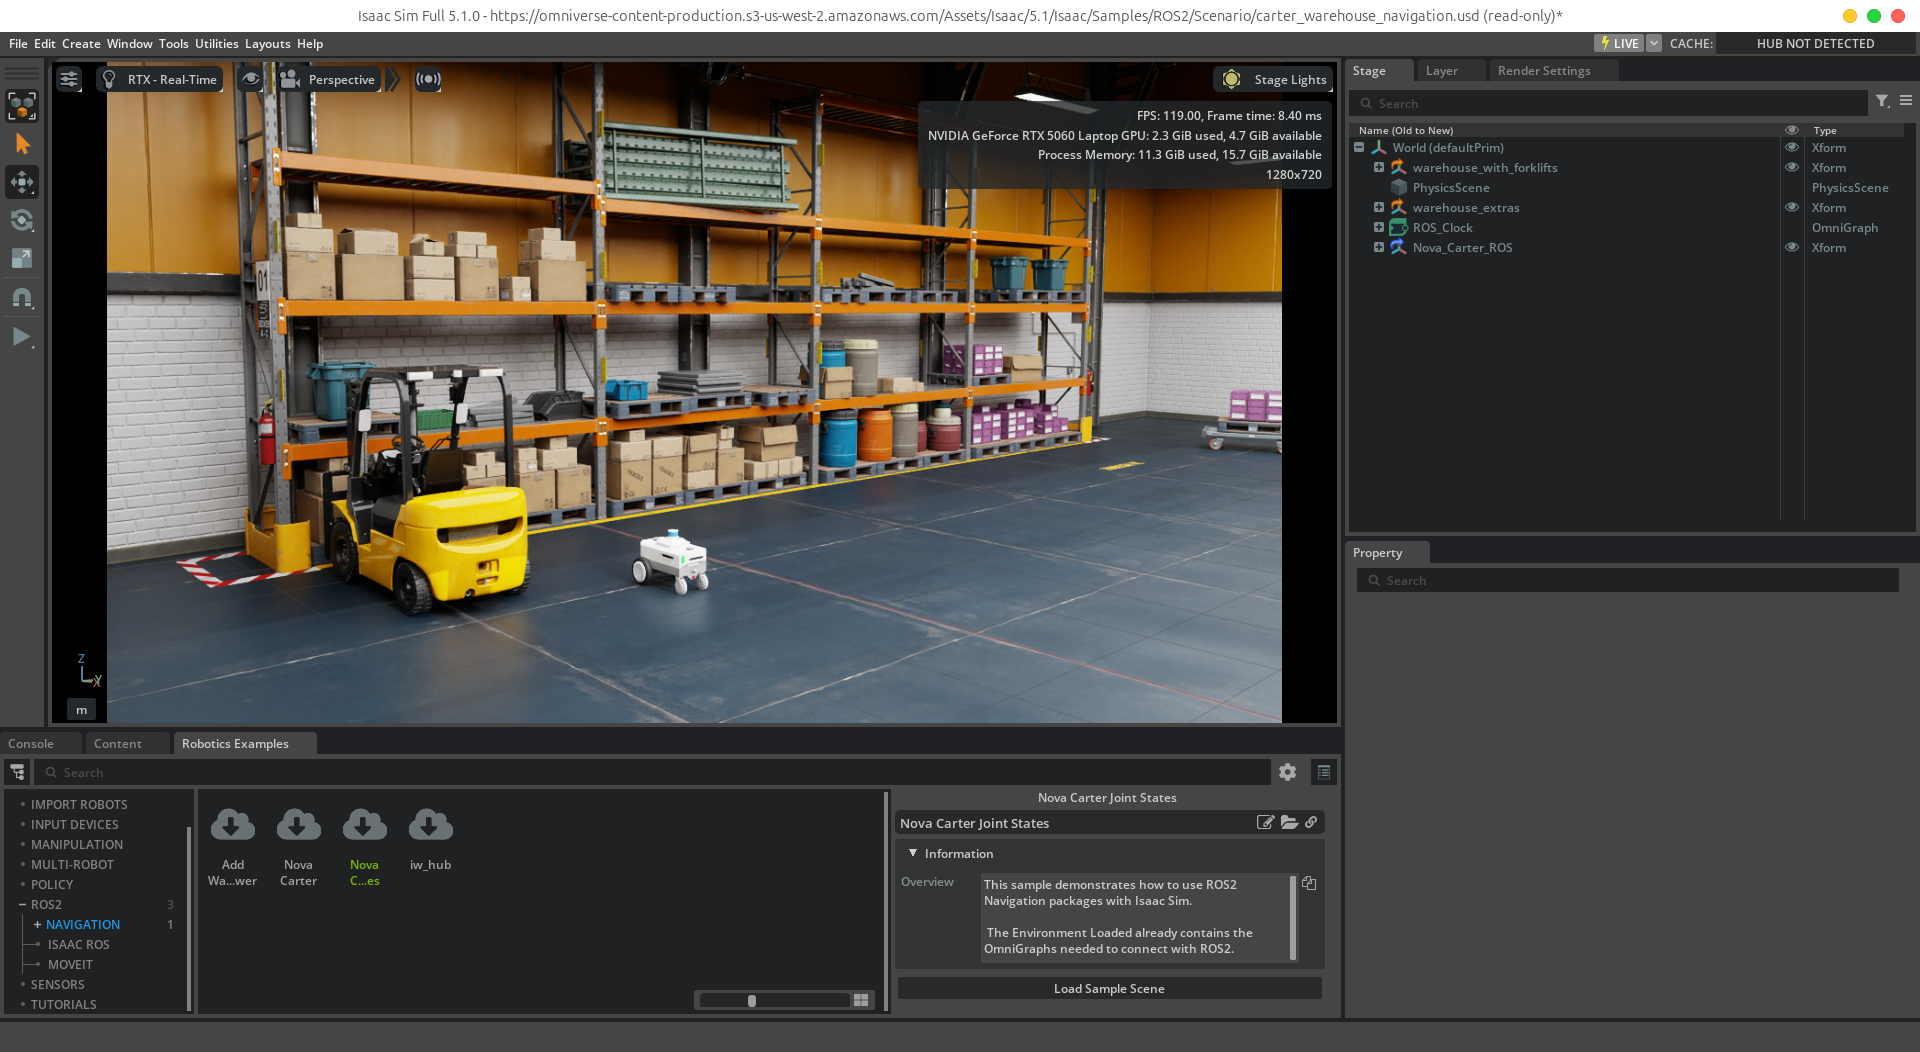Click the Nova Carter example download icon
This screenshot has width=1920, height=1052.
click(298, 826)
